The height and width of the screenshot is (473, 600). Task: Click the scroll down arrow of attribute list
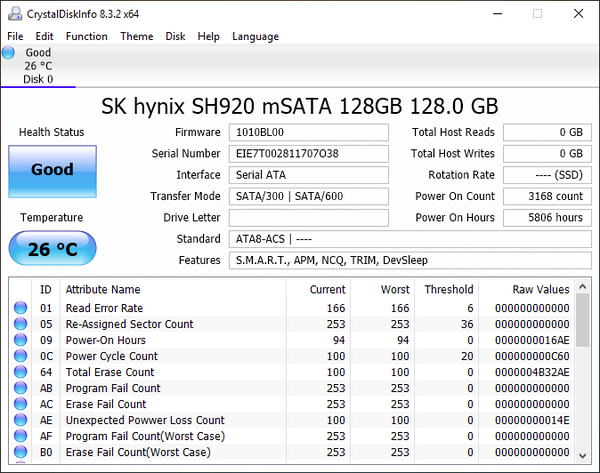(x=582, y=456)
